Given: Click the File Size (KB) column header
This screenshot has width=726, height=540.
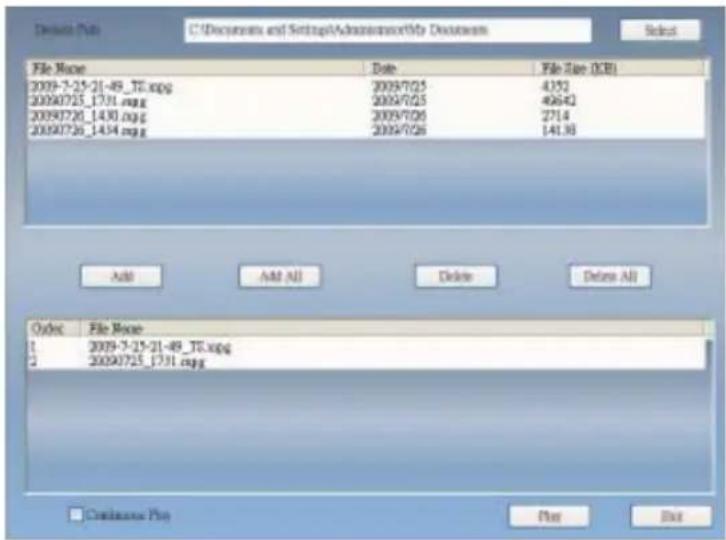Looking at the screenshot, I should (x=620, y=69).
